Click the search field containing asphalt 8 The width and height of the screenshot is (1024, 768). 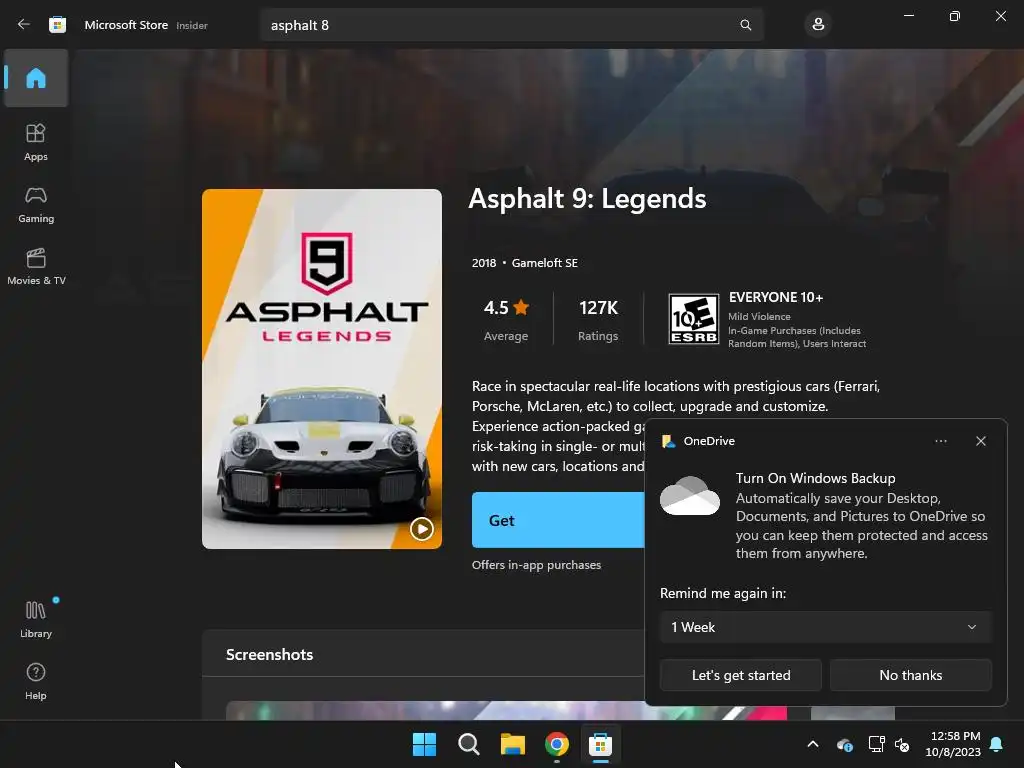[511, 25]
